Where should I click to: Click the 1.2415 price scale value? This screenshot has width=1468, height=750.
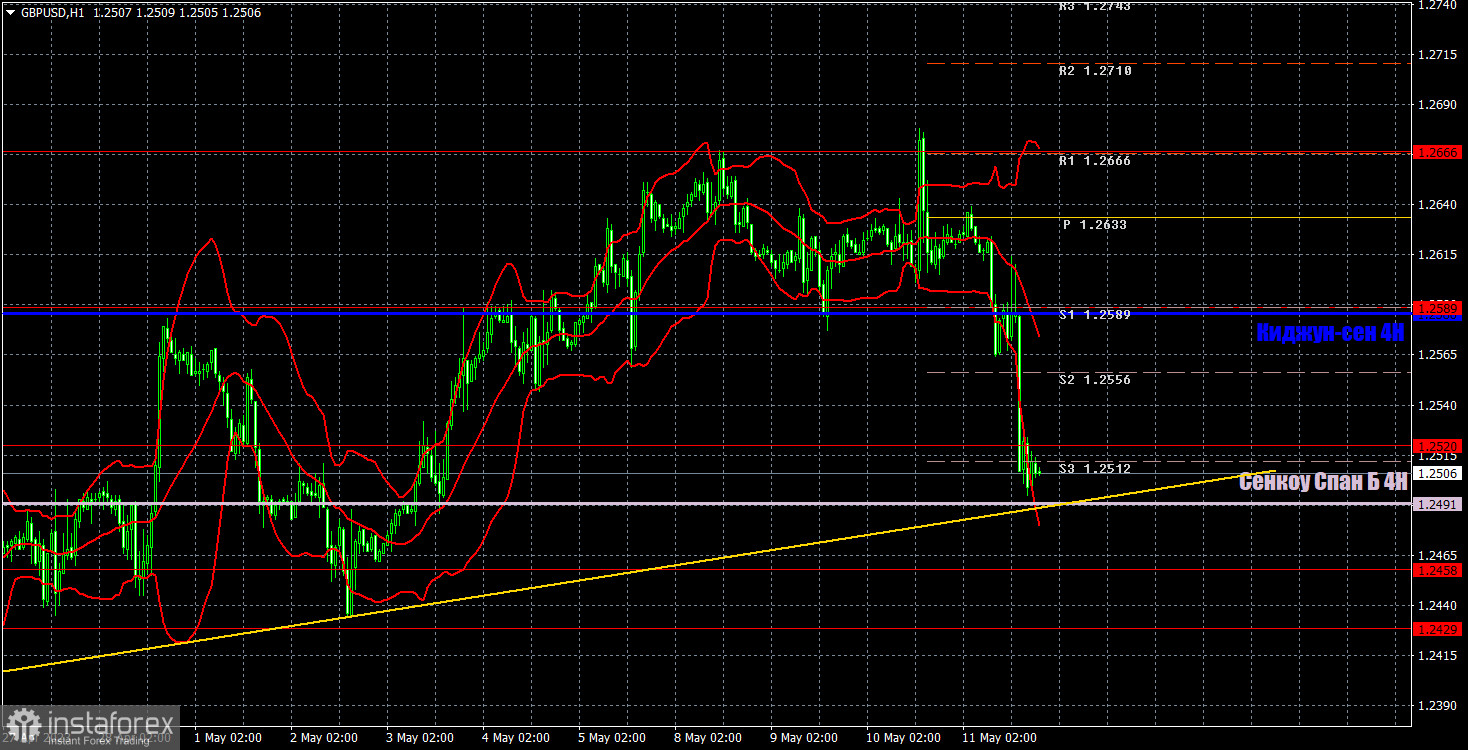pos(1437,655)
